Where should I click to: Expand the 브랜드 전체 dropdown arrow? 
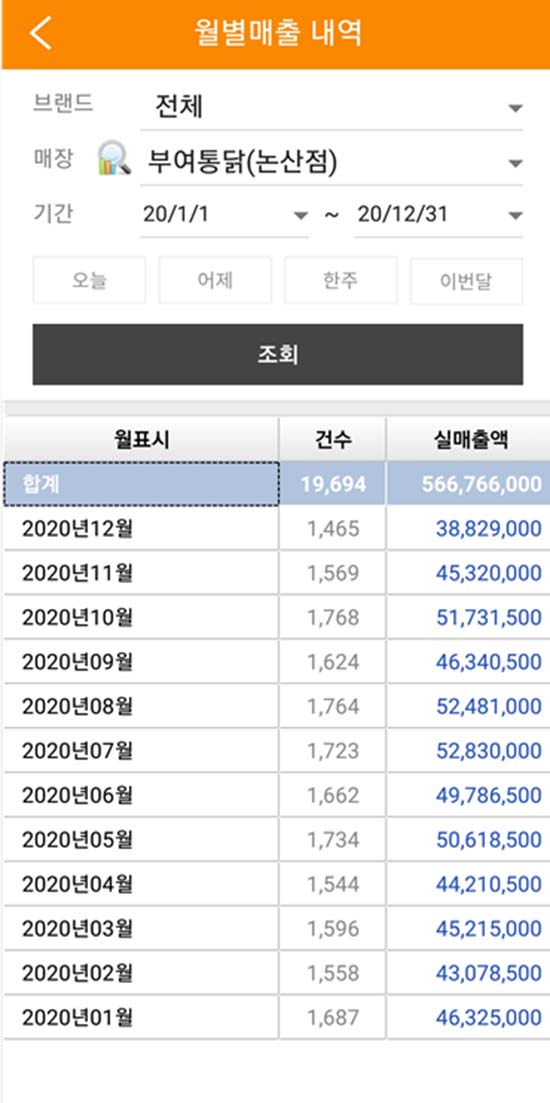tap(515, 108)
